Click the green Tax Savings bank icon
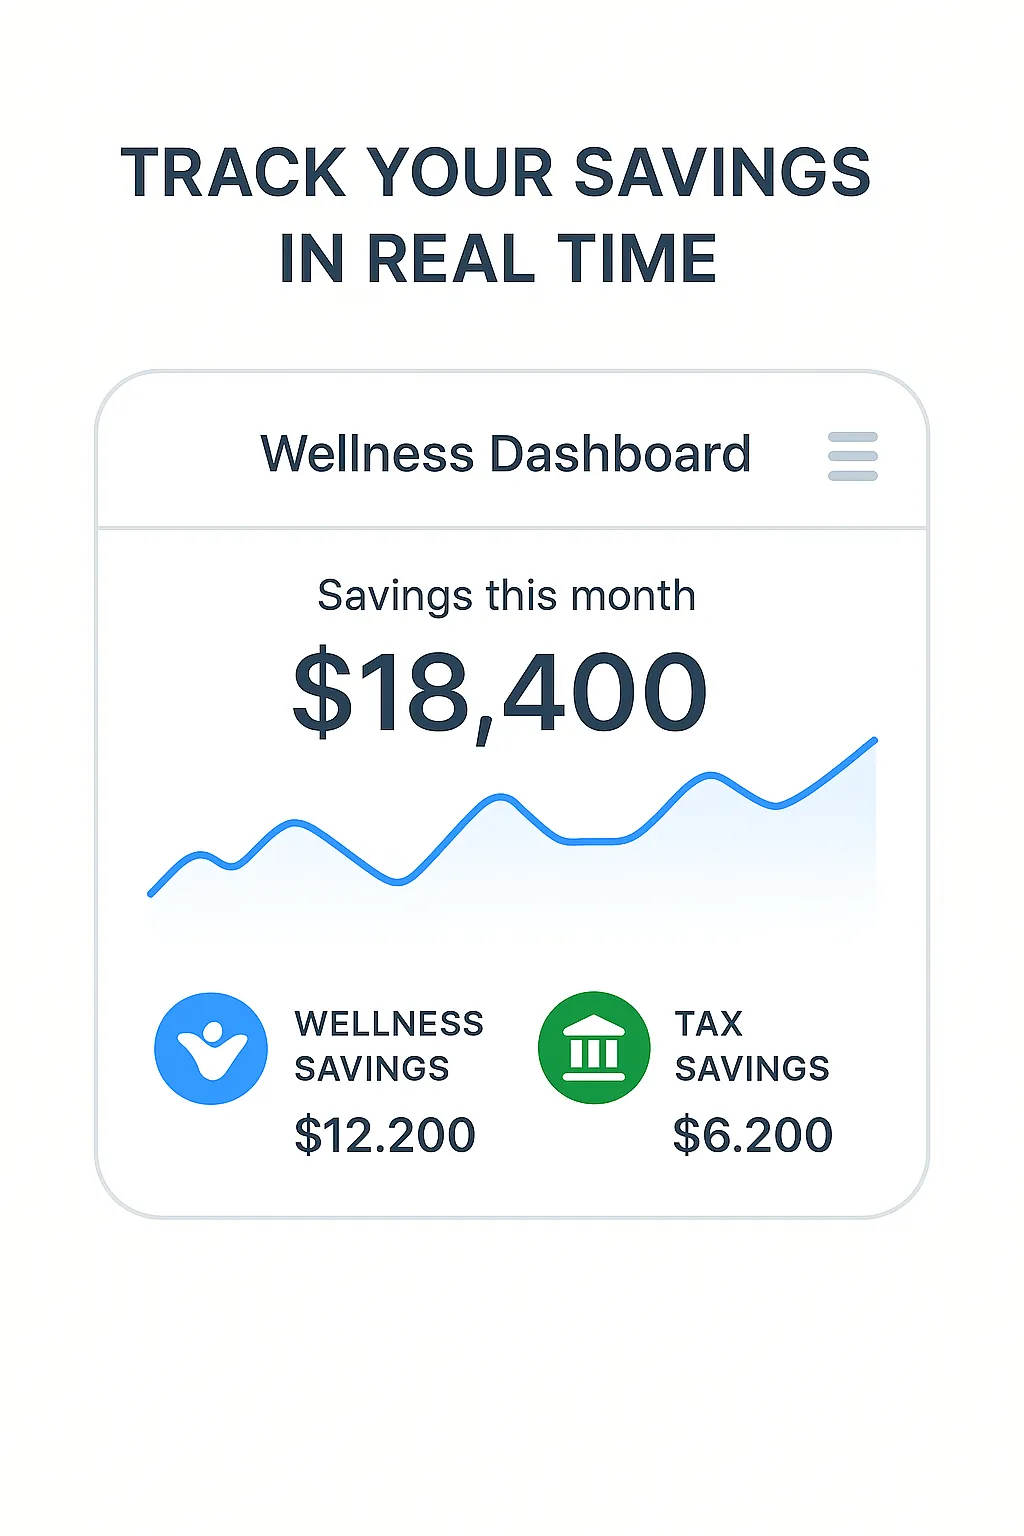 [x=594, y=1048]
